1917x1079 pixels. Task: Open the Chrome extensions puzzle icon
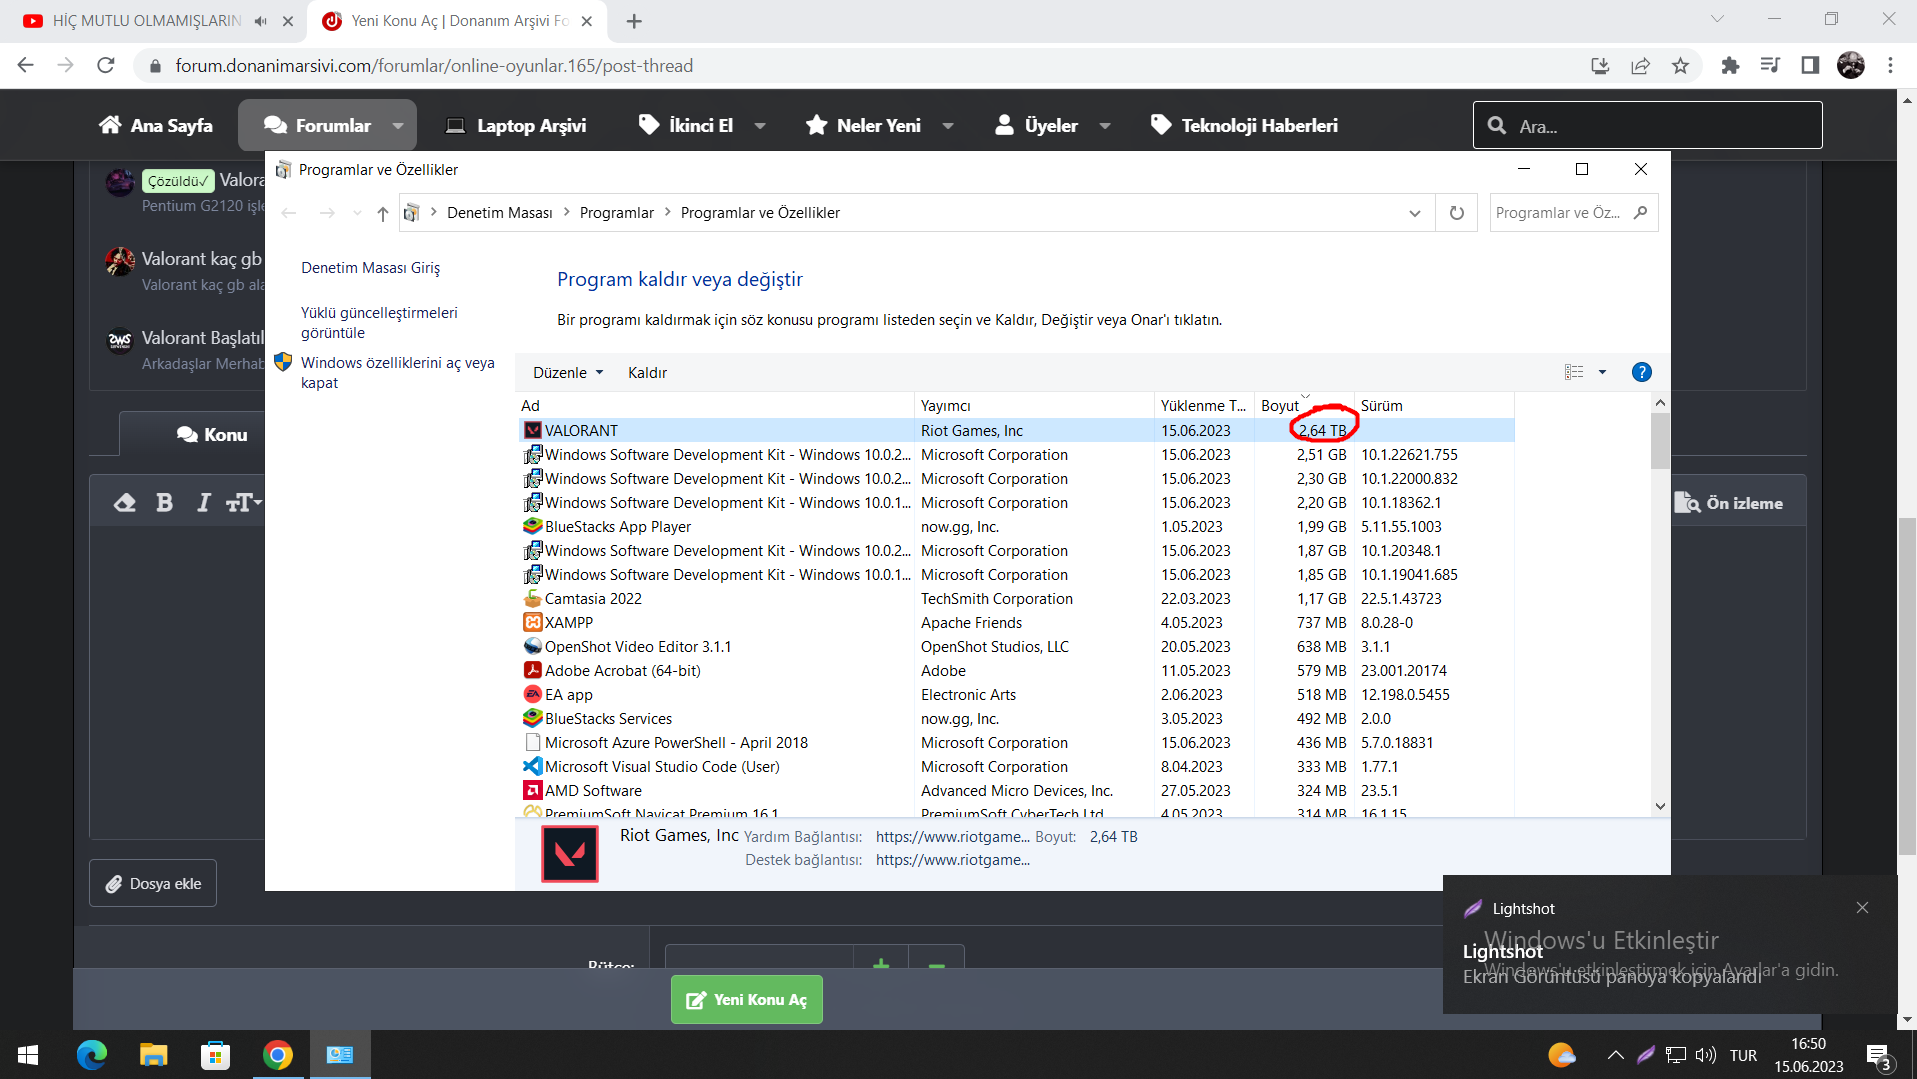point(1730,65)
